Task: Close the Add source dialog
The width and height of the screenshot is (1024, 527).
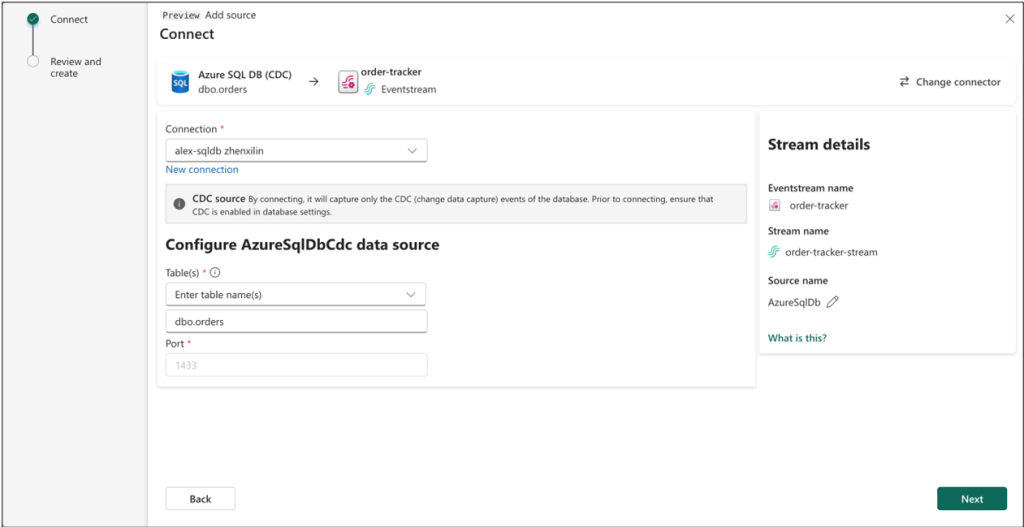Action: 1010,19
